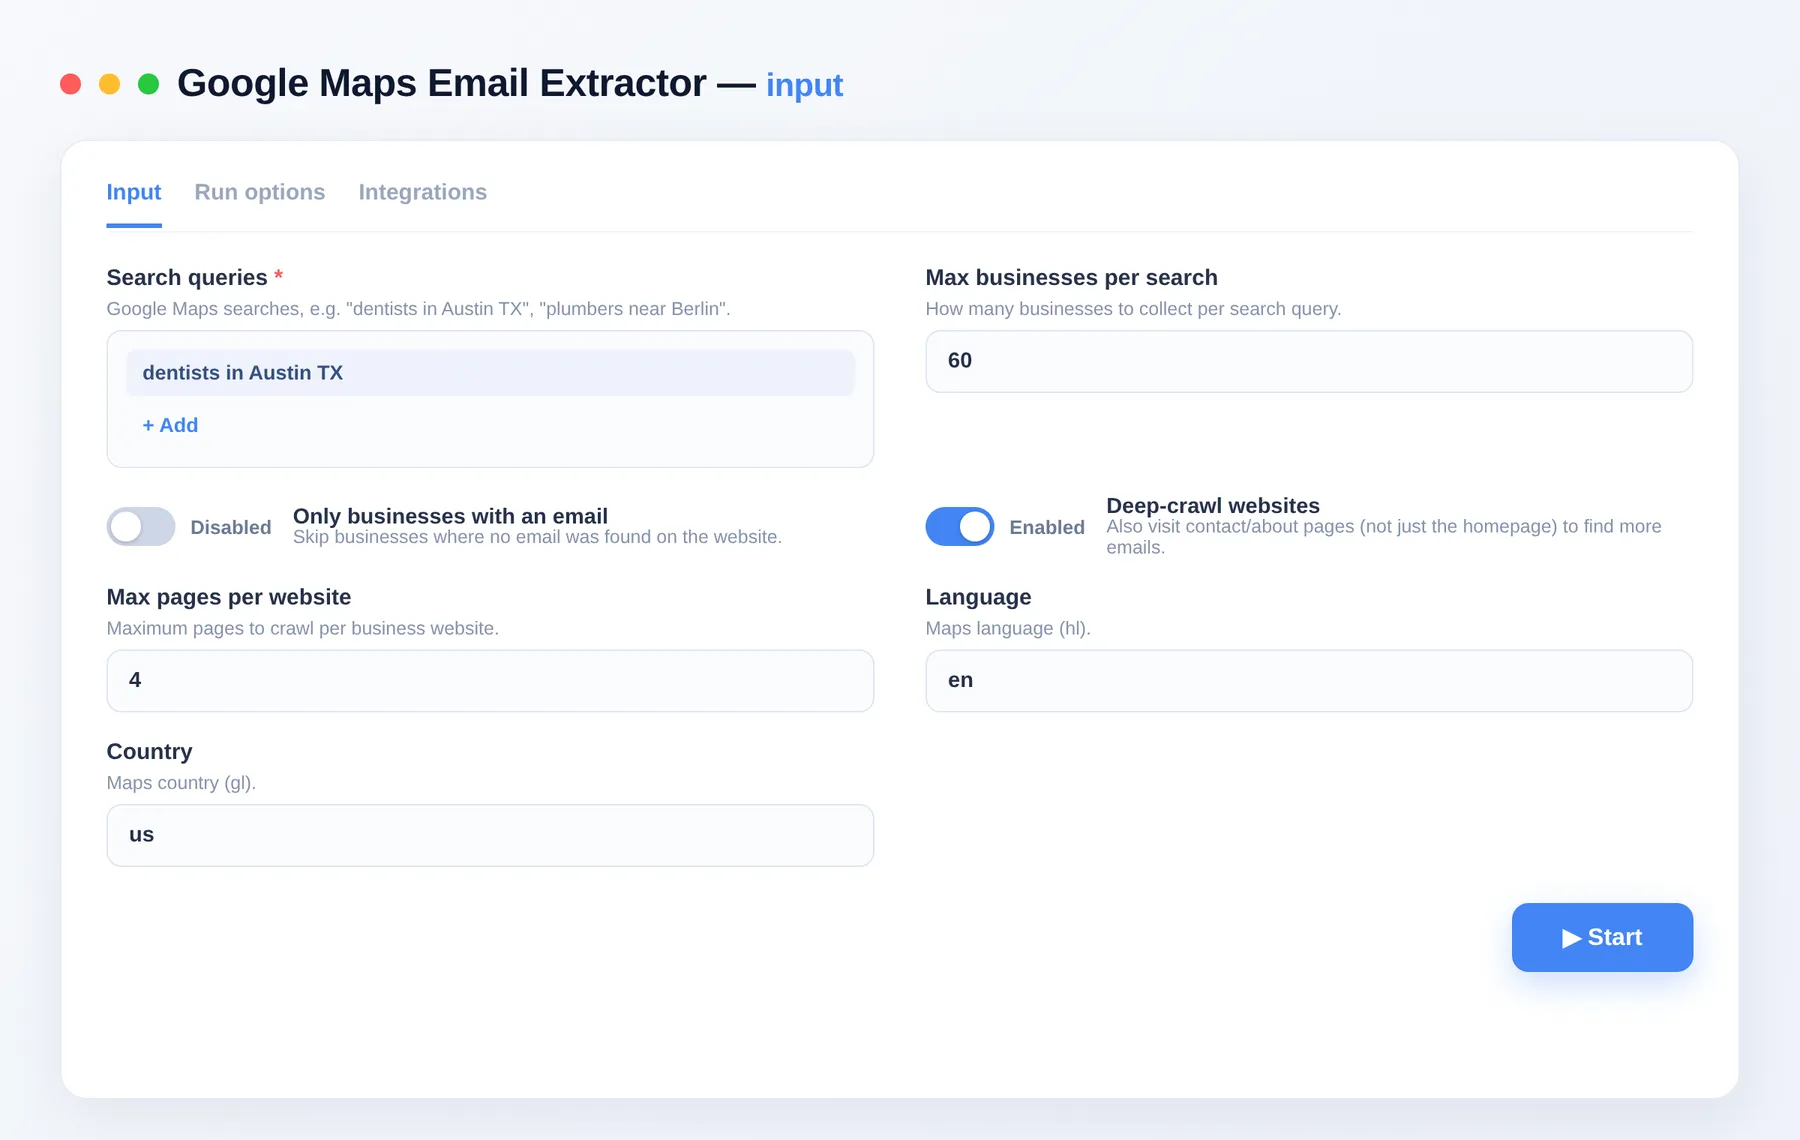Screen dimensions: 1800x1140
Task: Select the 'dentists in Austin TX' query entry
Action: pos(490,373)
